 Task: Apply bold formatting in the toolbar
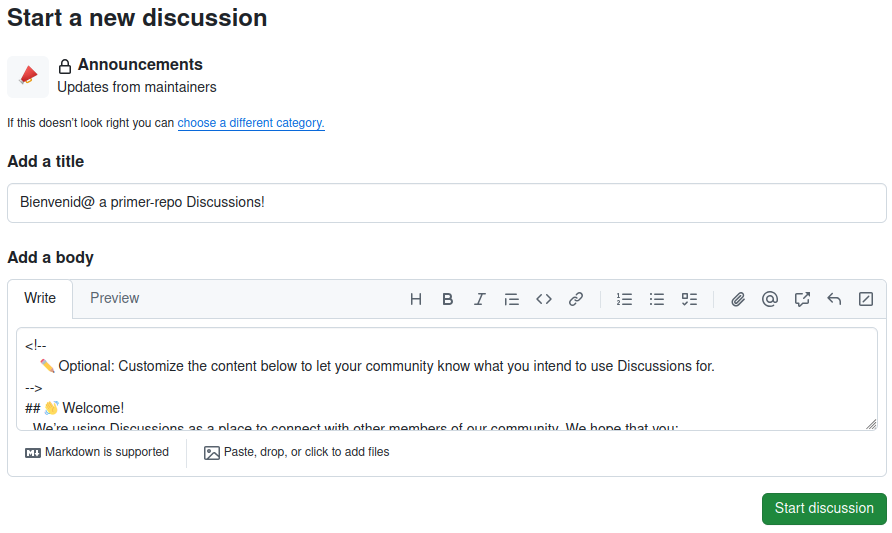(448, 299)
